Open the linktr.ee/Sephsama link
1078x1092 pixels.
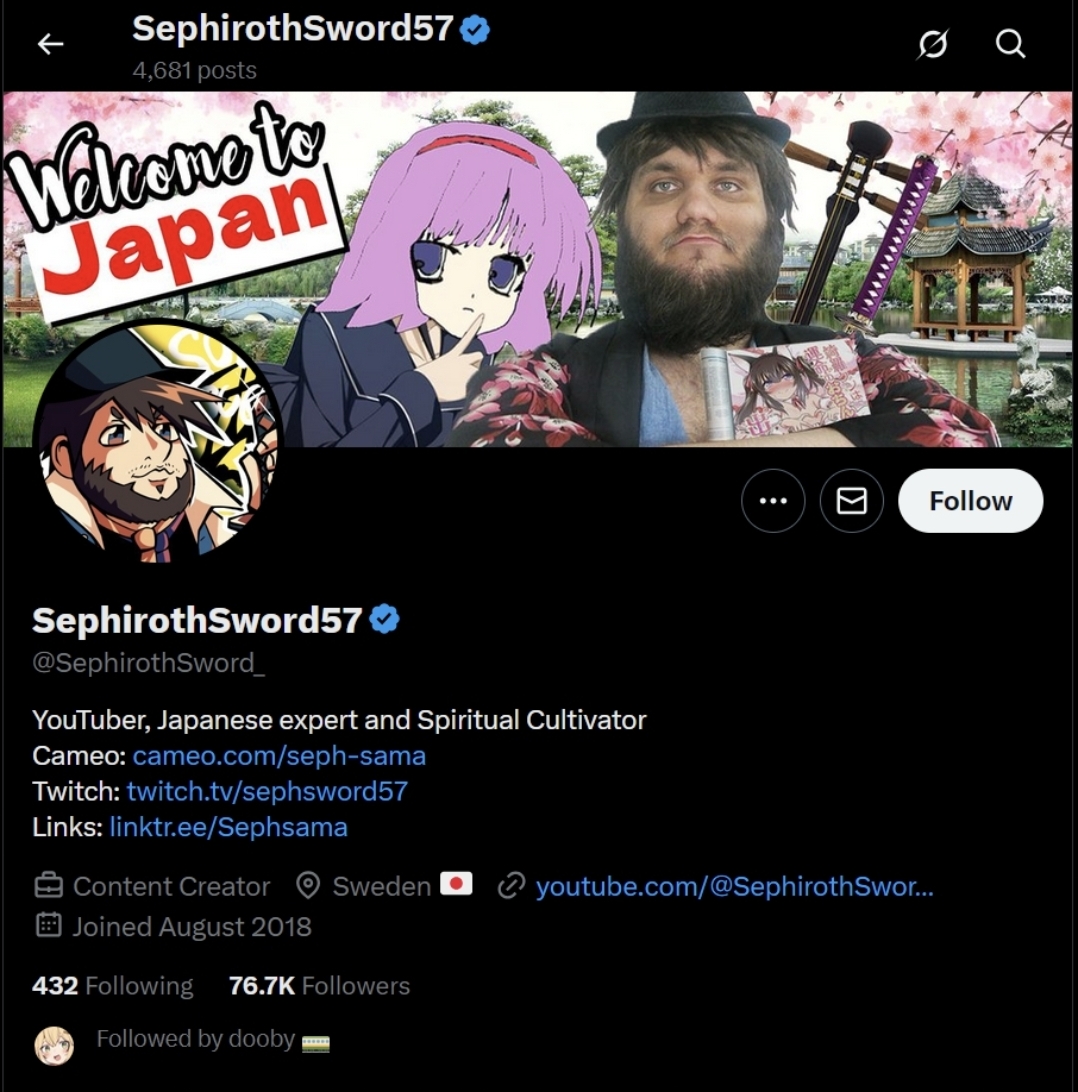228,827
